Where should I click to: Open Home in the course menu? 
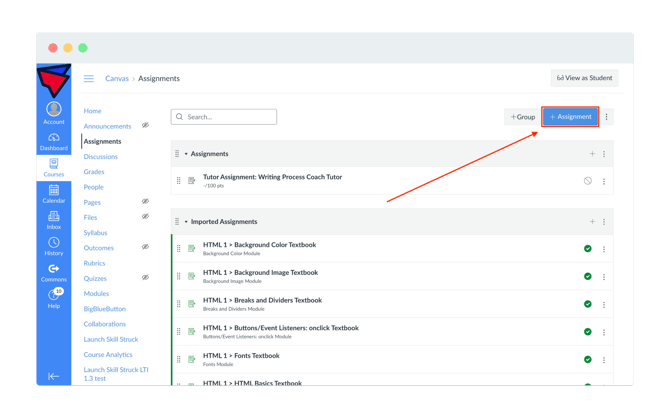click(x=92, y=111)
